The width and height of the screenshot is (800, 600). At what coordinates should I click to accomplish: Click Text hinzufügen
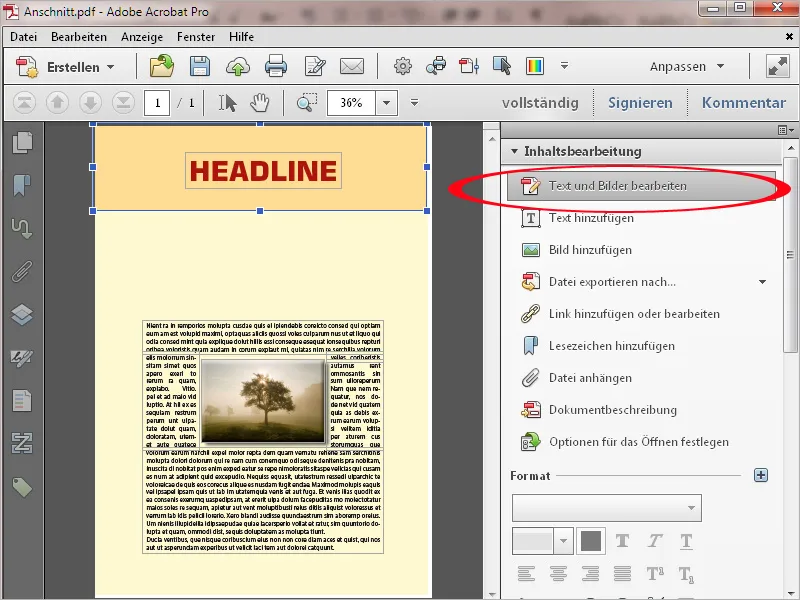click(591, 218)
